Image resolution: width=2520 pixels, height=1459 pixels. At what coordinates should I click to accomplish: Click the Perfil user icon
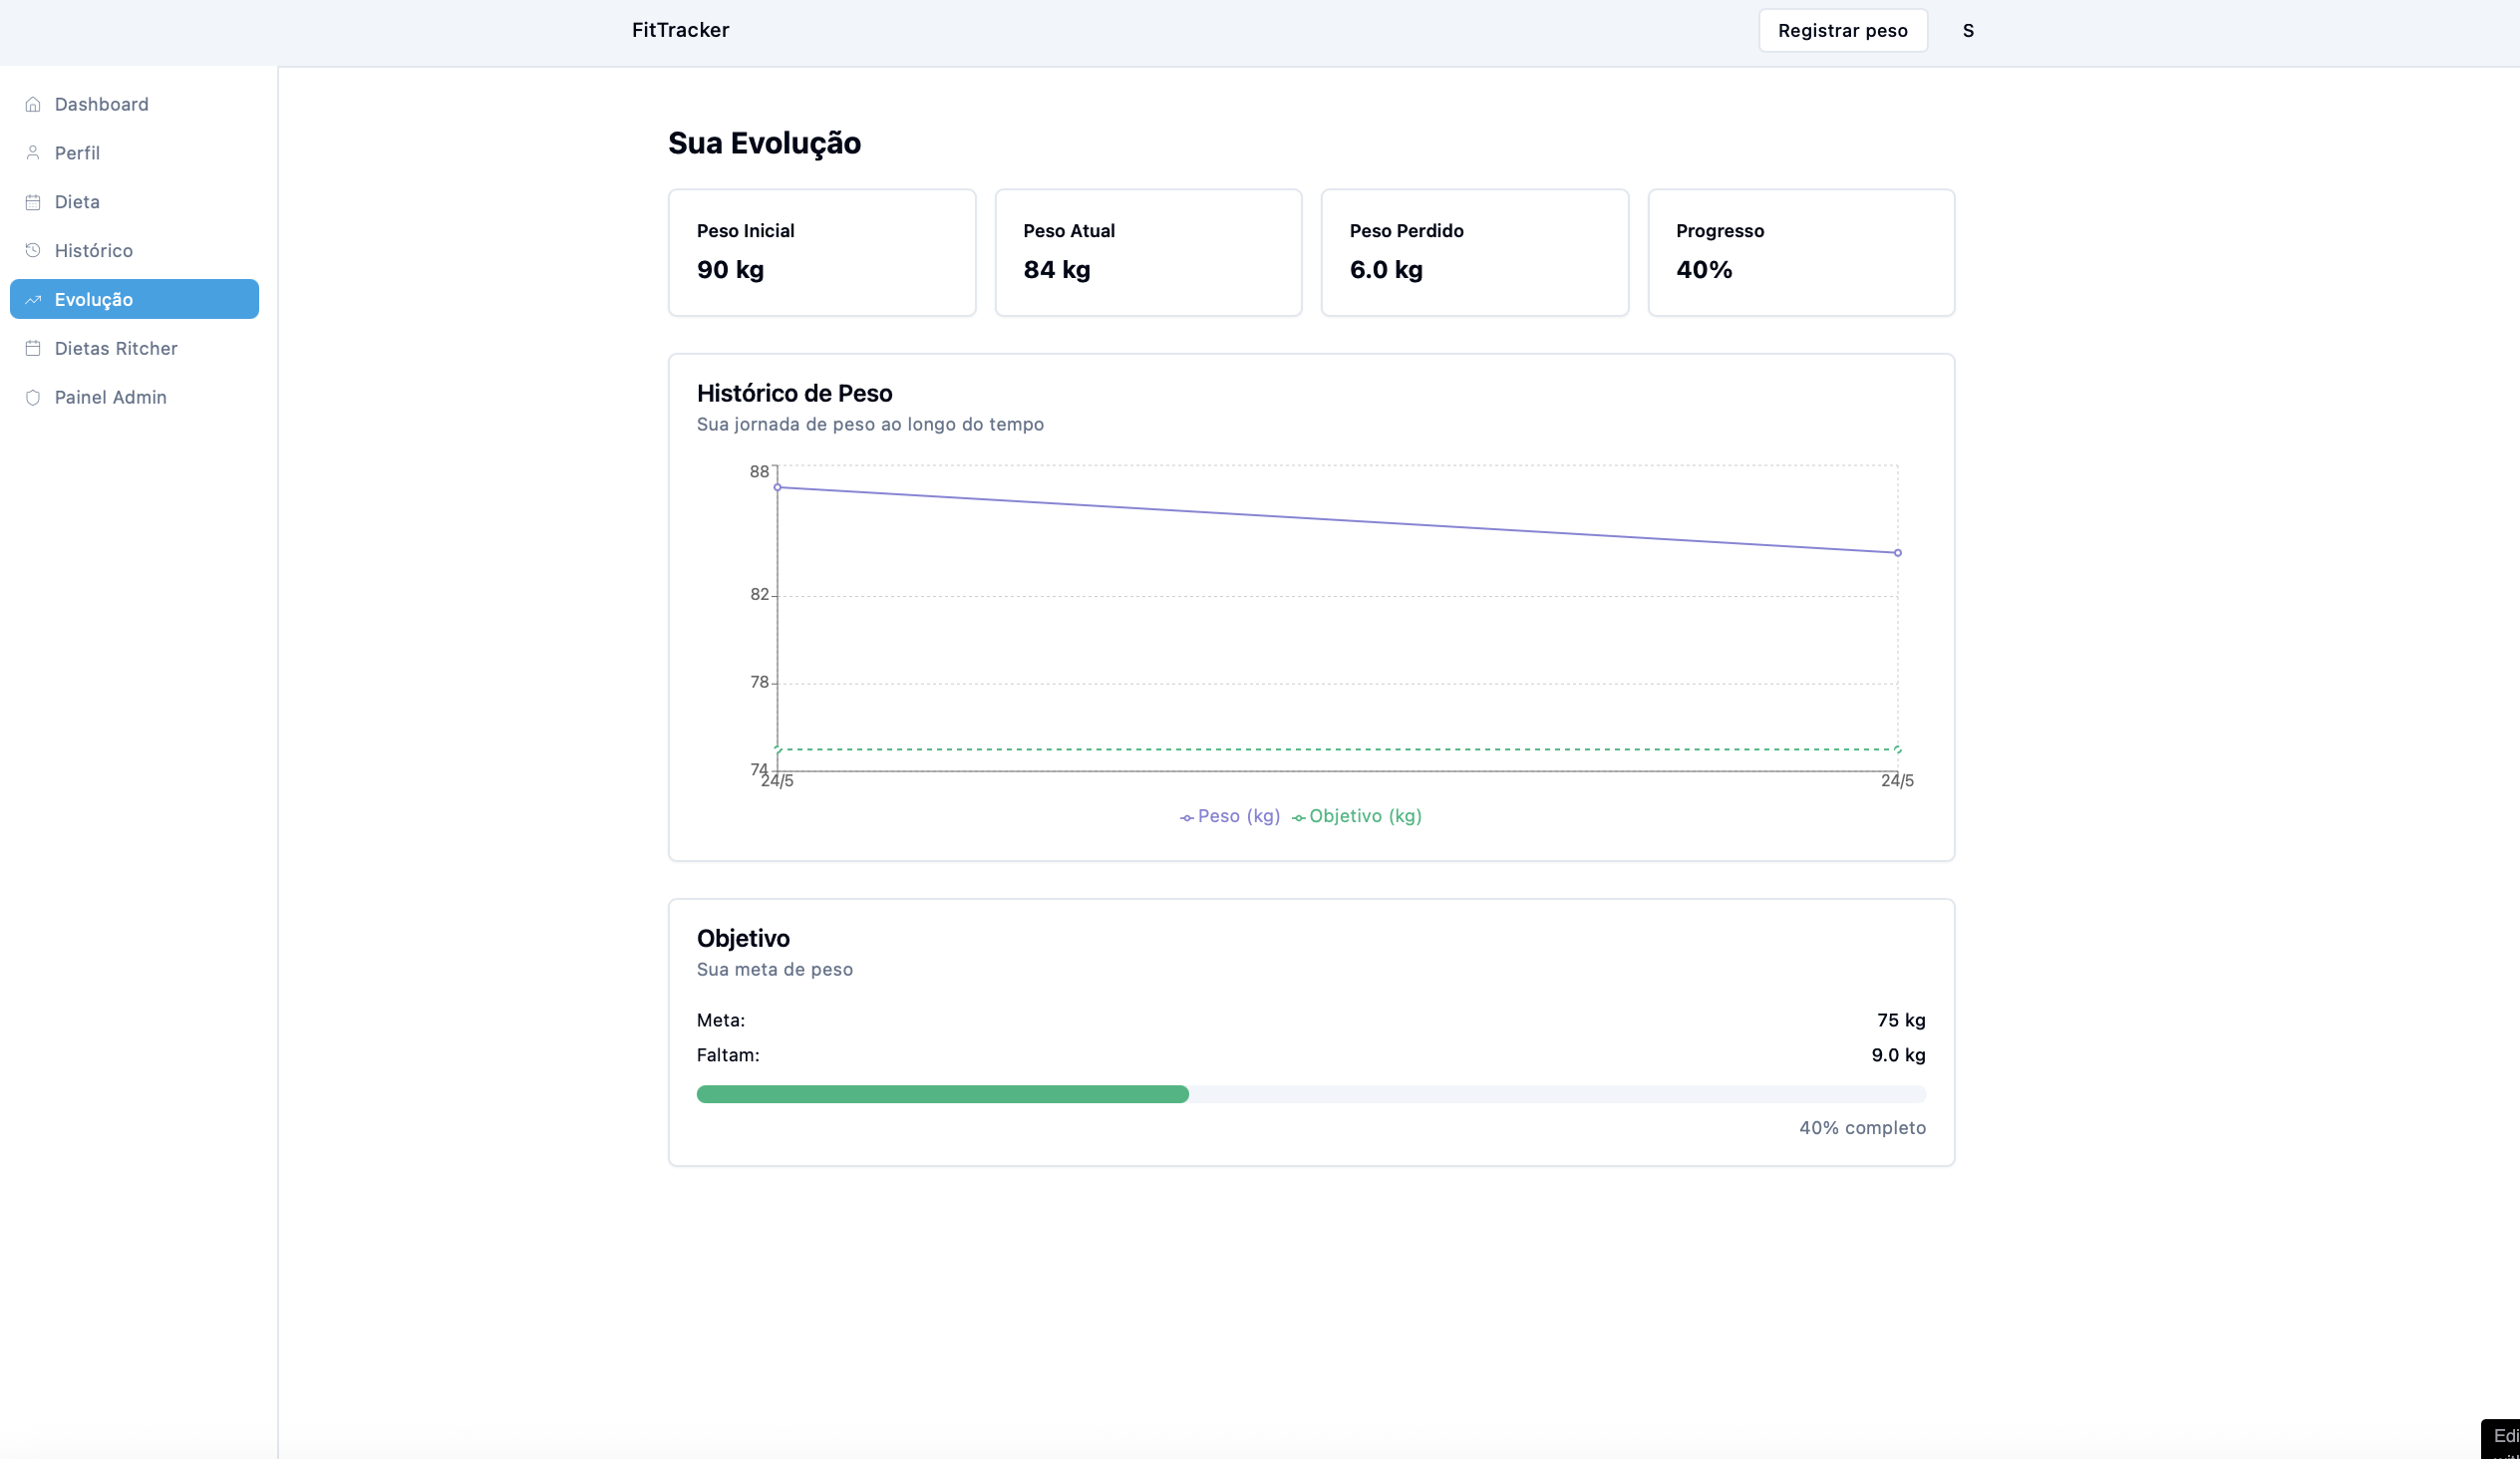click(x=33, y=153)
